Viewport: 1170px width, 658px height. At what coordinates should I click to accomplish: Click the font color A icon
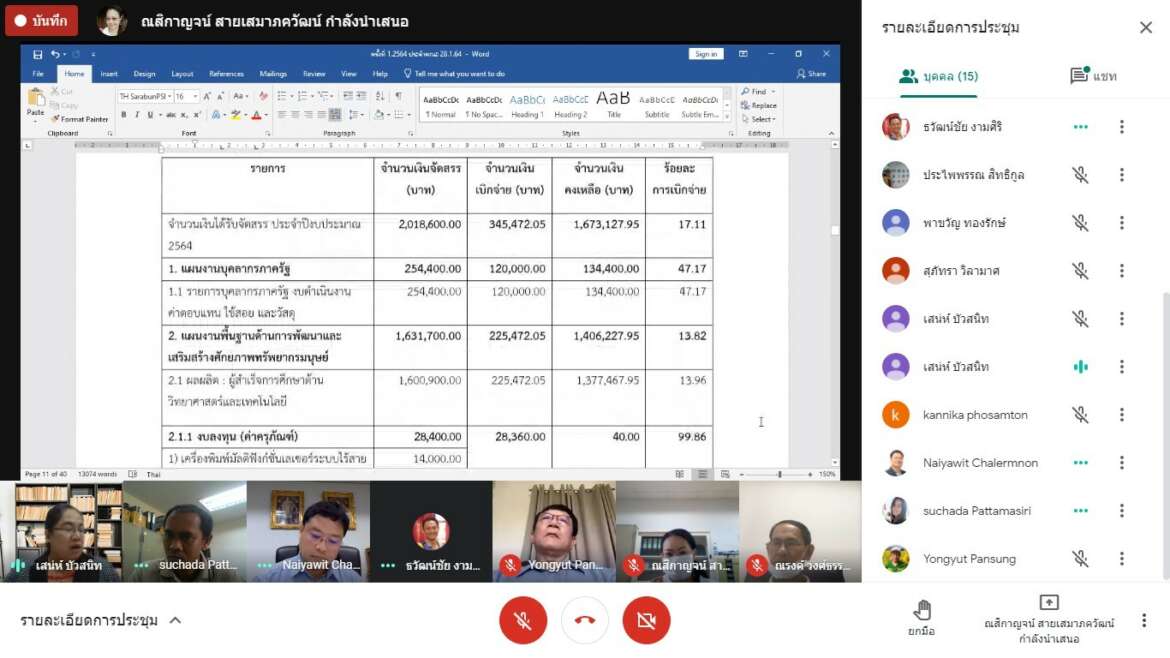click(x=256, y=115)
